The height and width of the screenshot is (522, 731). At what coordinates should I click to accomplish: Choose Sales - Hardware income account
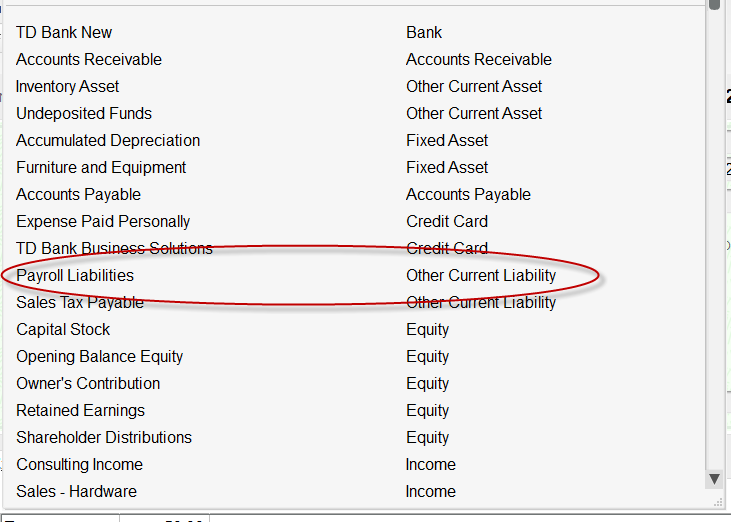[76, 492]
